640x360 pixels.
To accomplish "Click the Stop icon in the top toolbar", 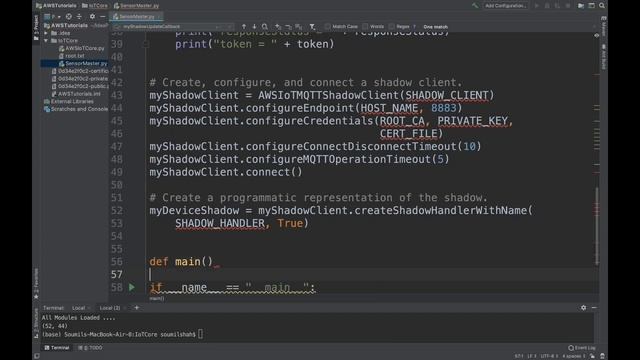I will click(568, 6).
